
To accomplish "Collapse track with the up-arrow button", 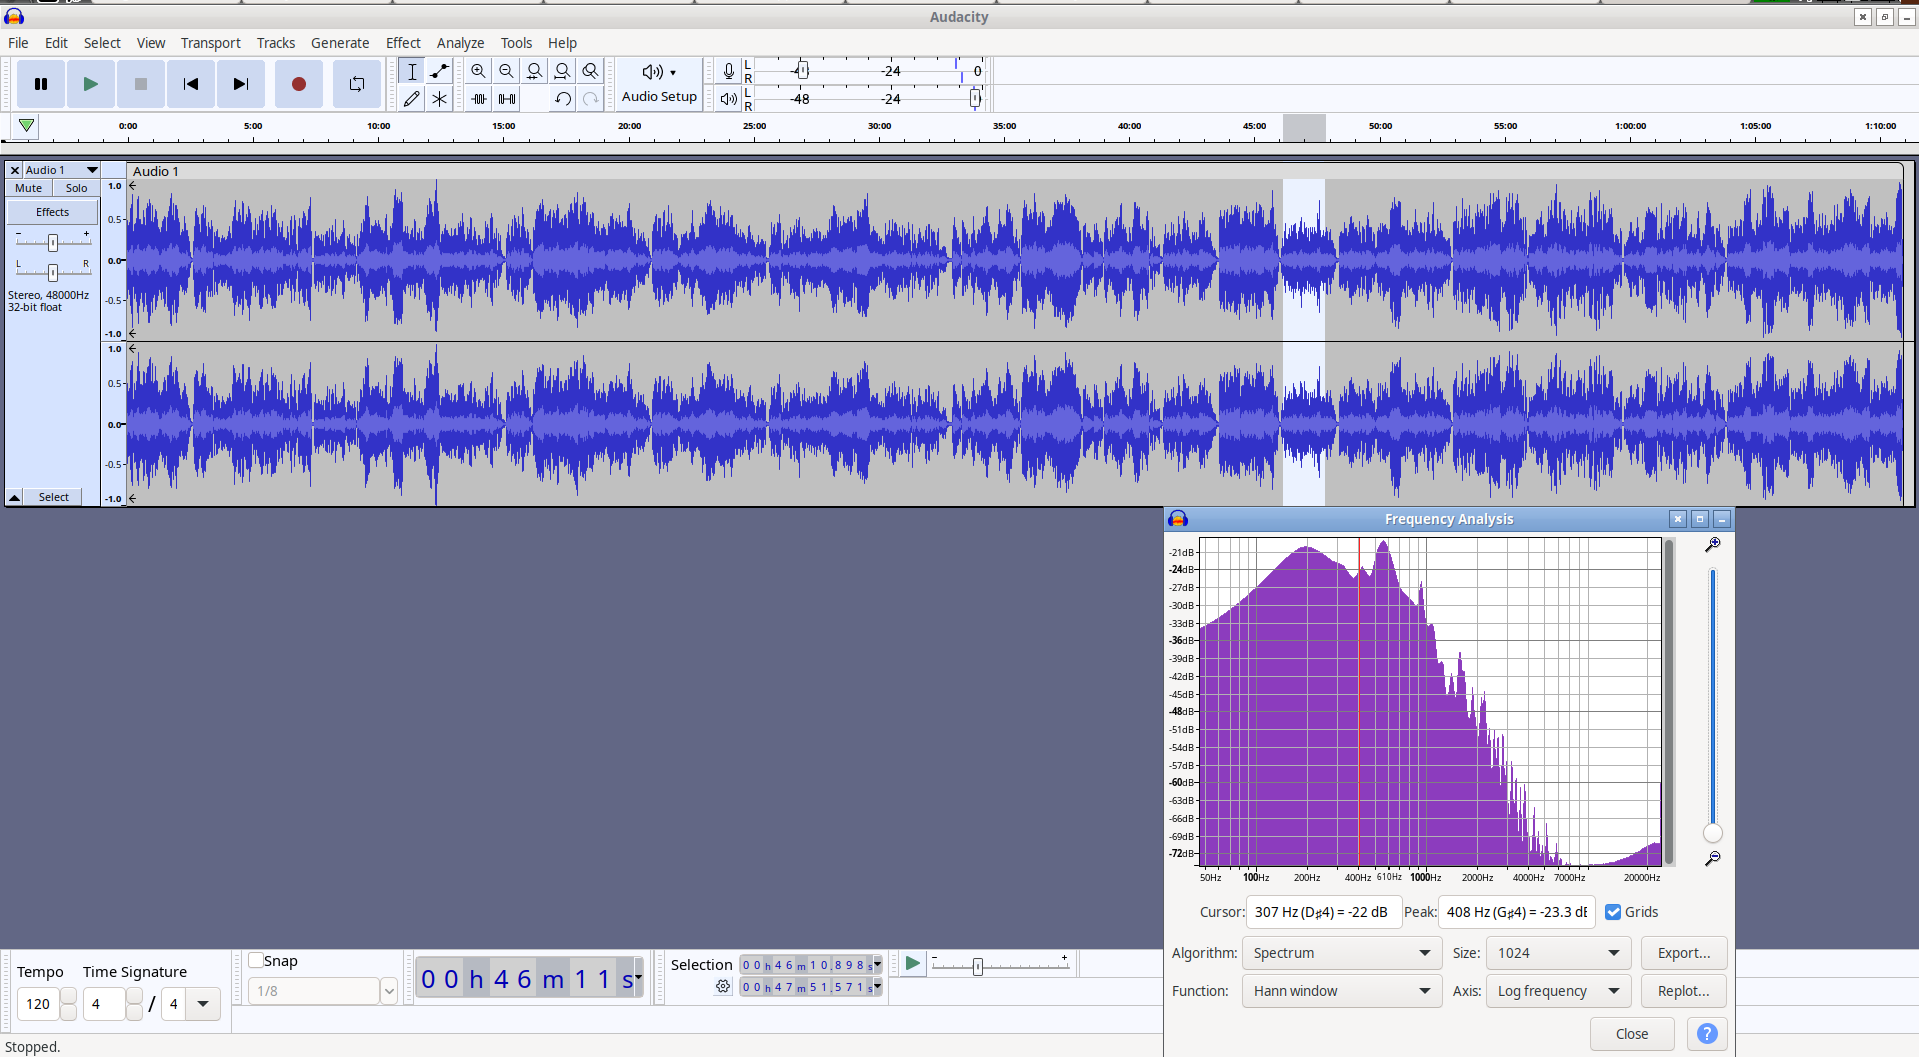I will point(15,497).
